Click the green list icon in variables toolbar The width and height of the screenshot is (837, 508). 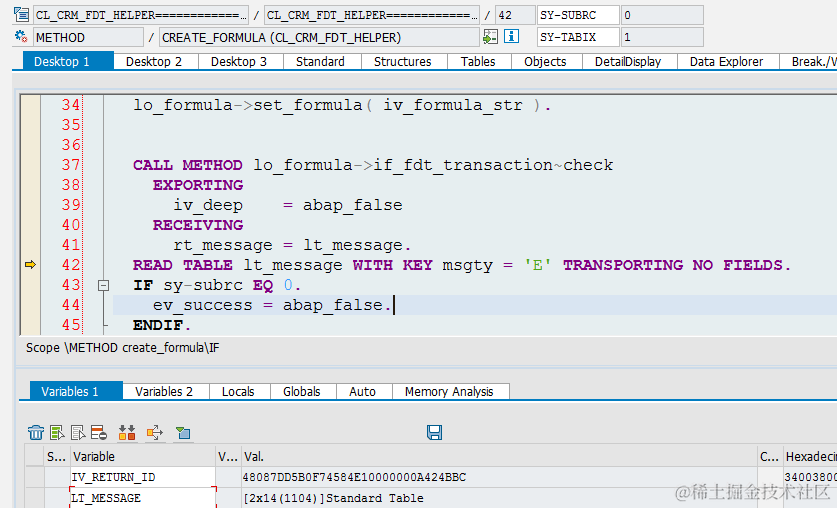tap(57, 432)
